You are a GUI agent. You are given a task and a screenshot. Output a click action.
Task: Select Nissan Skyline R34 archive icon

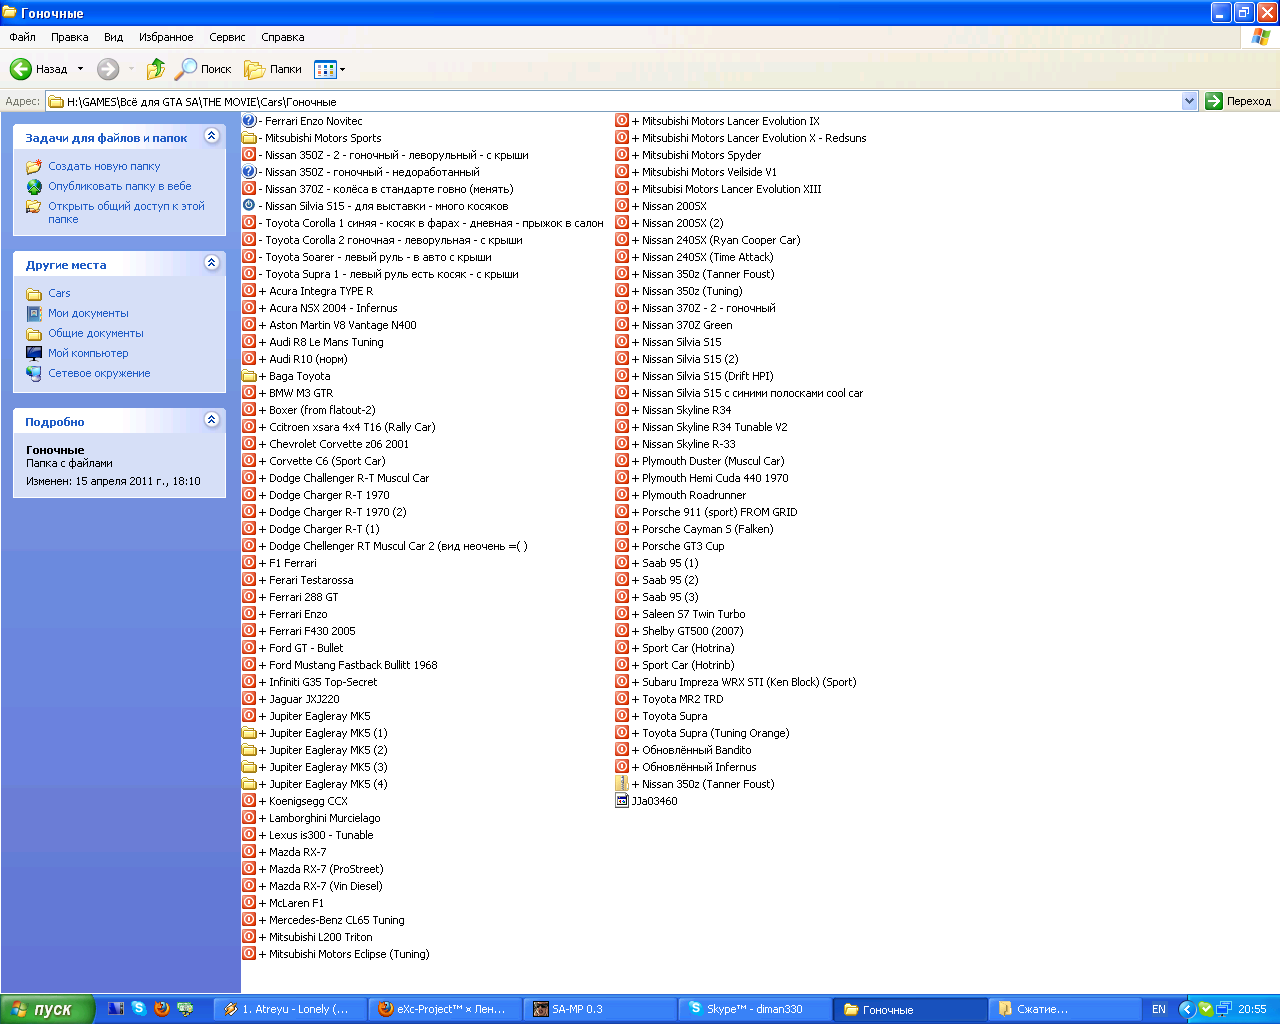pyautogui.click(x=622, y=410)
